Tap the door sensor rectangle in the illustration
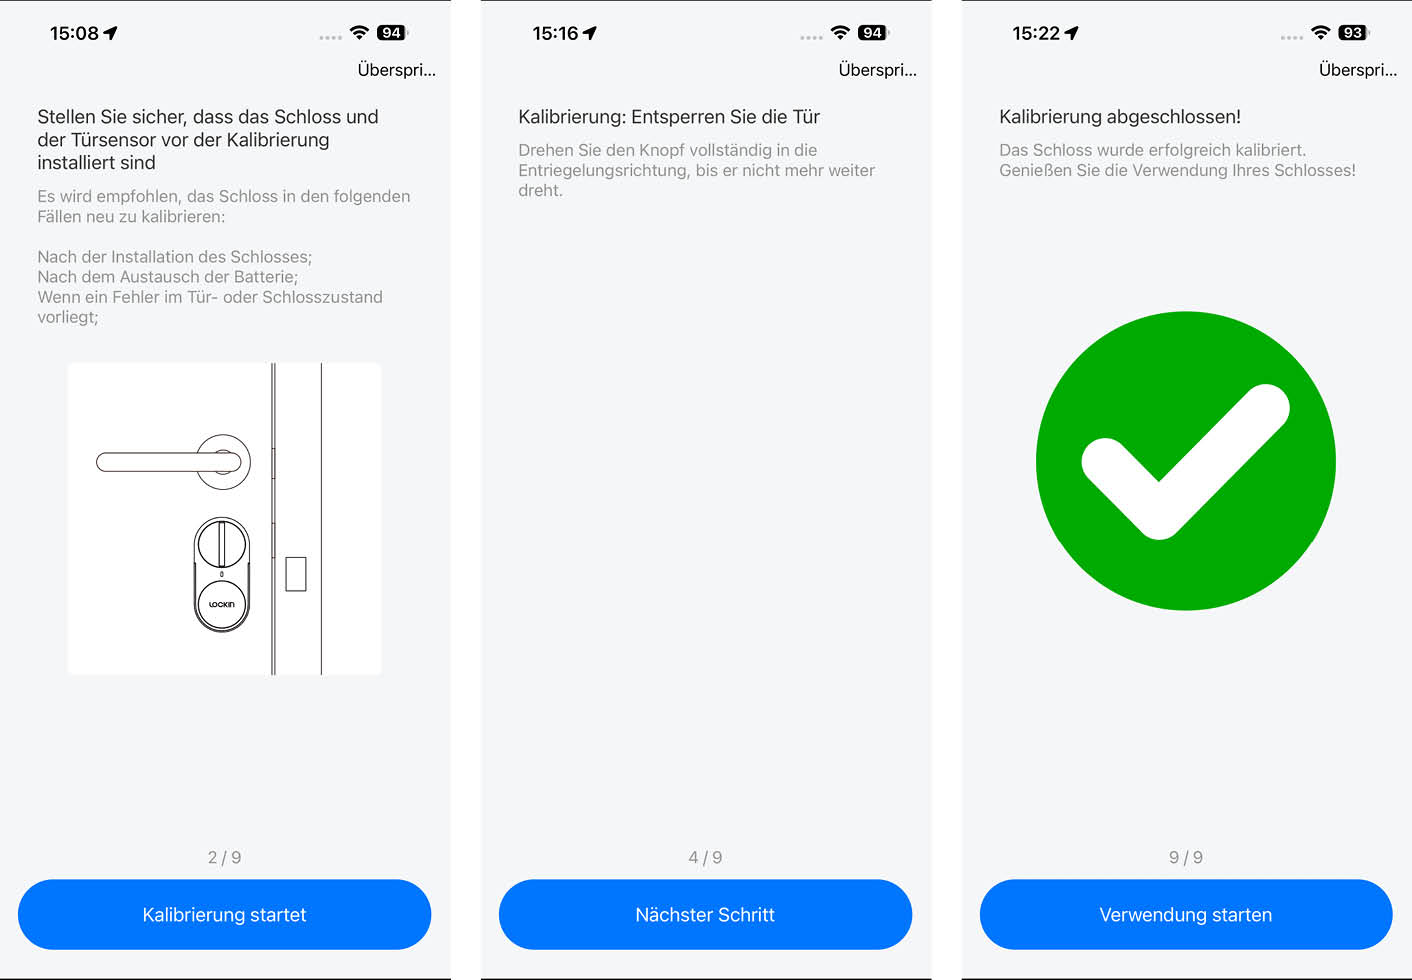This screenshot has width=1412, height=980. point(296,574)
